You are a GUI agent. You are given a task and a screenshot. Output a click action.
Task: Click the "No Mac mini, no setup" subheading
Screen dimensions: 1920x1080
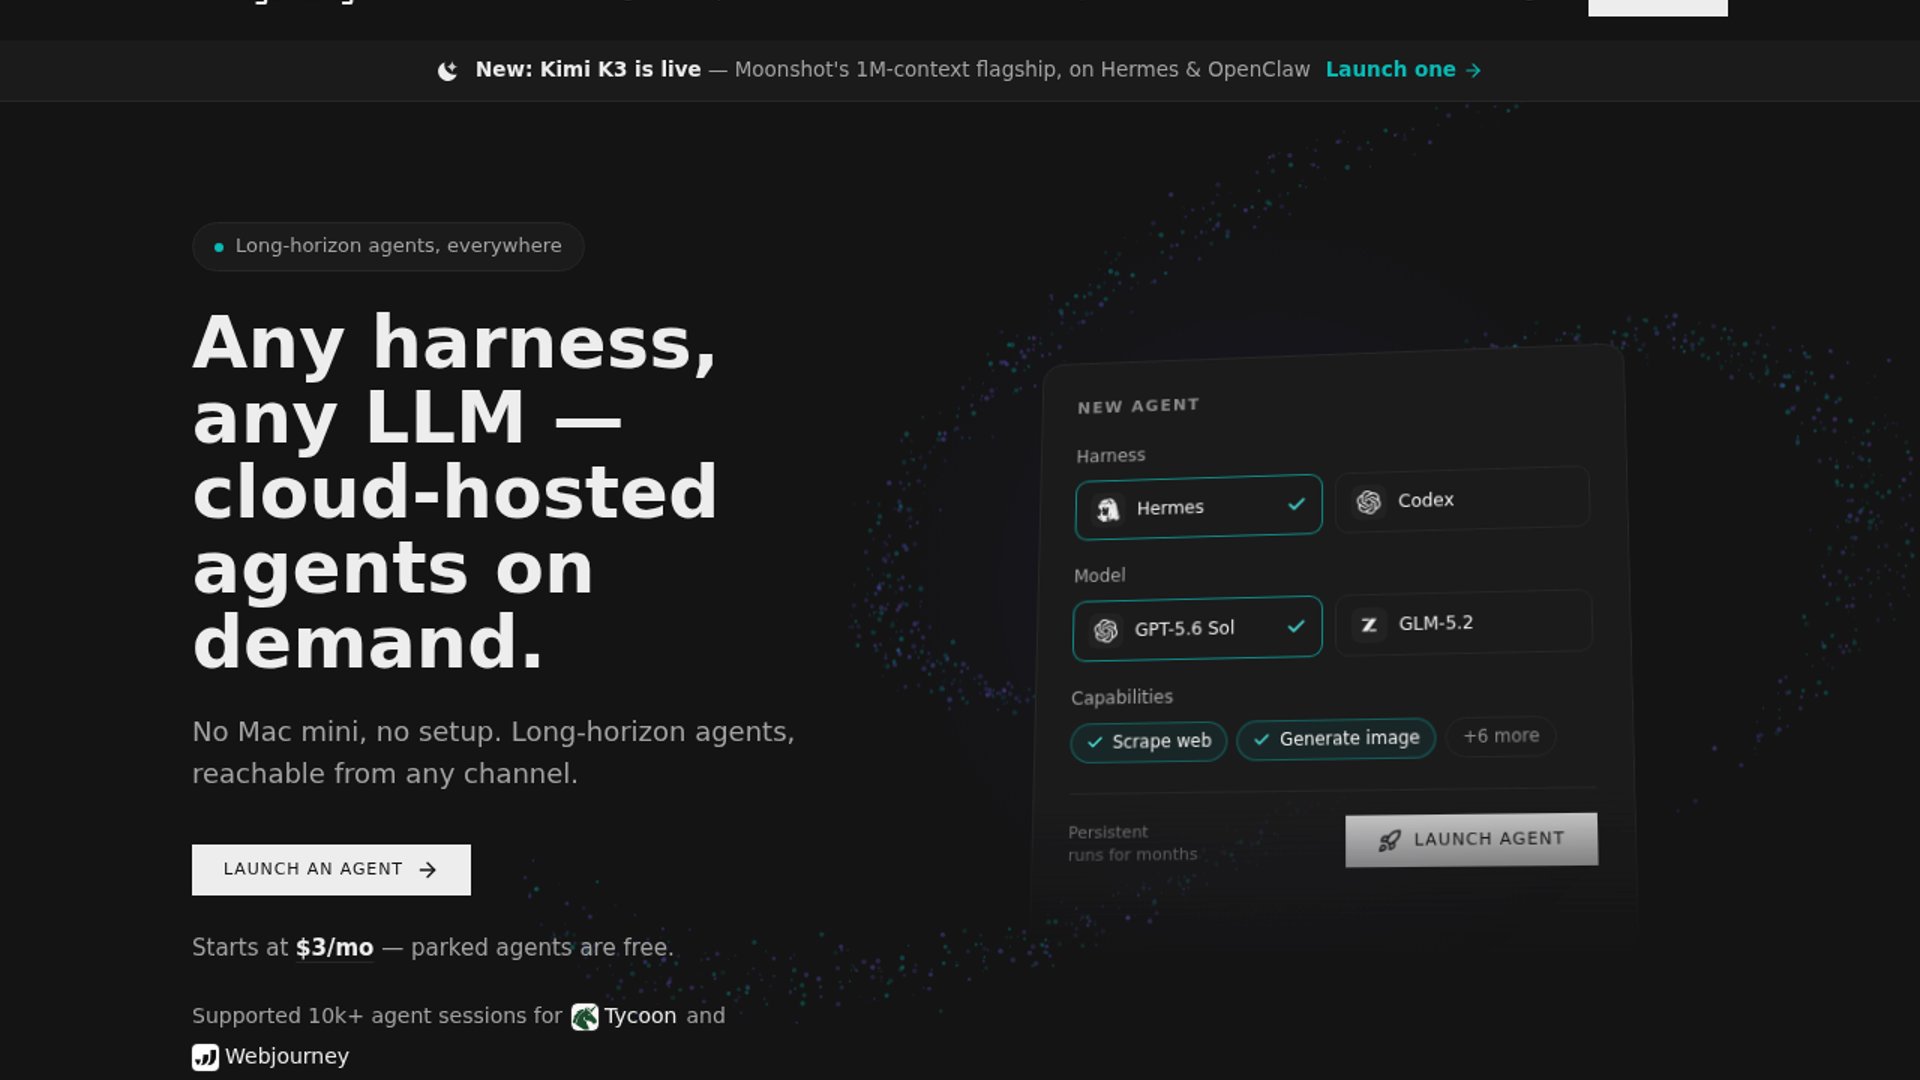click(x=493, y=752)
